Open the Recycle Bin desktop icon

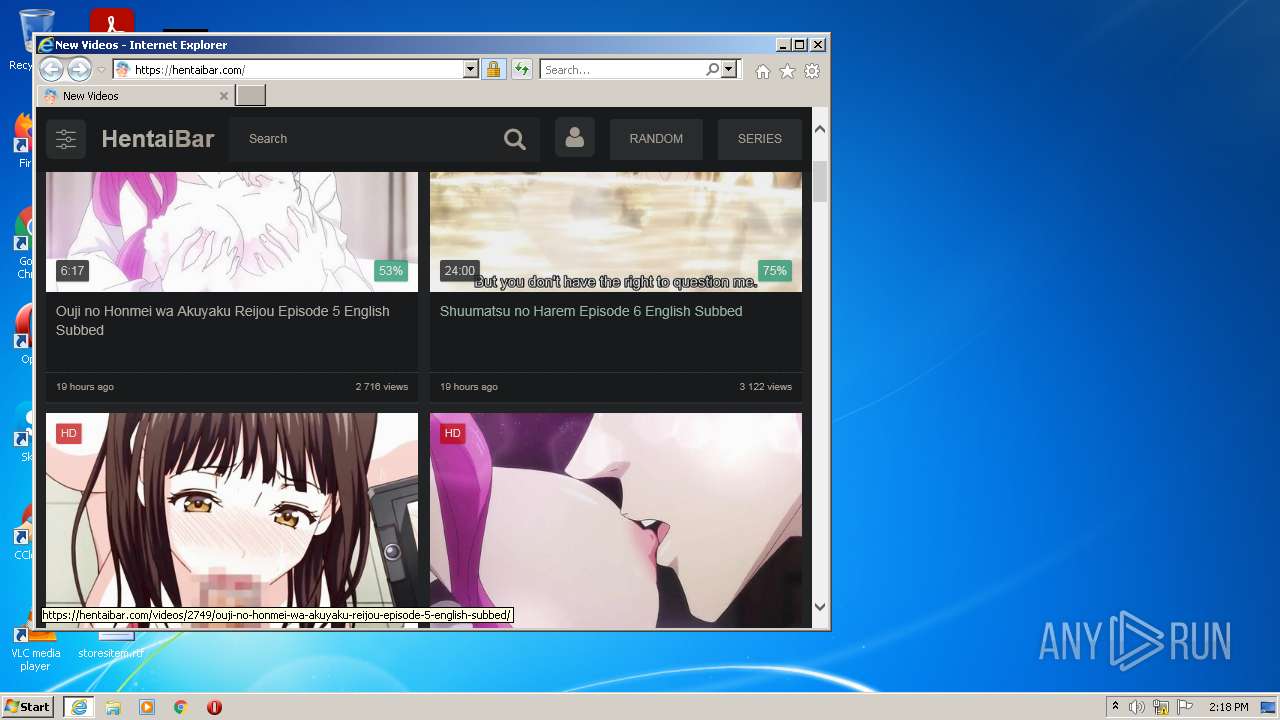click(x=36, y=40)
